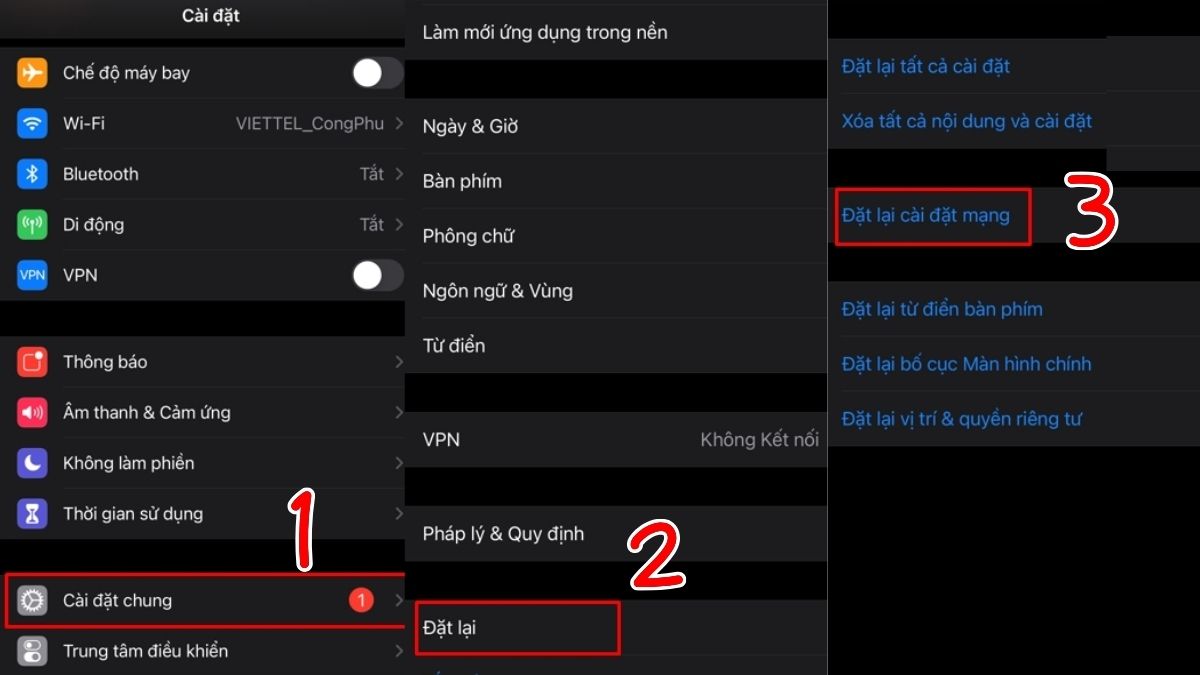The width and height of the screenshot is (1200, 675).
Task: Tap the Bluetooth icon
Action: [x=33, y=174]
